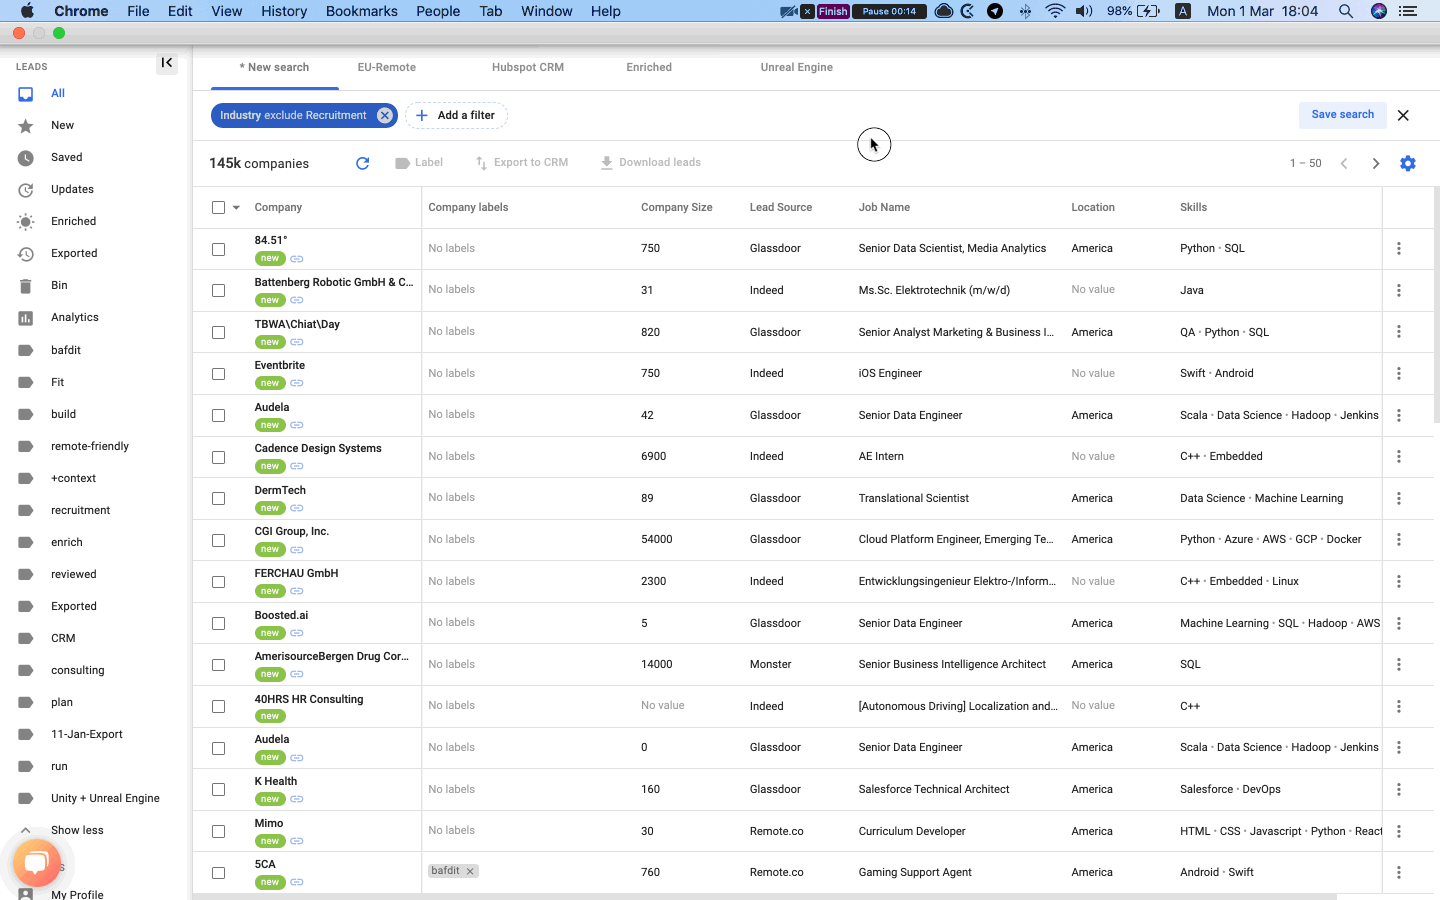Open macOS Spotlight search

click(x=1346, y=11)
